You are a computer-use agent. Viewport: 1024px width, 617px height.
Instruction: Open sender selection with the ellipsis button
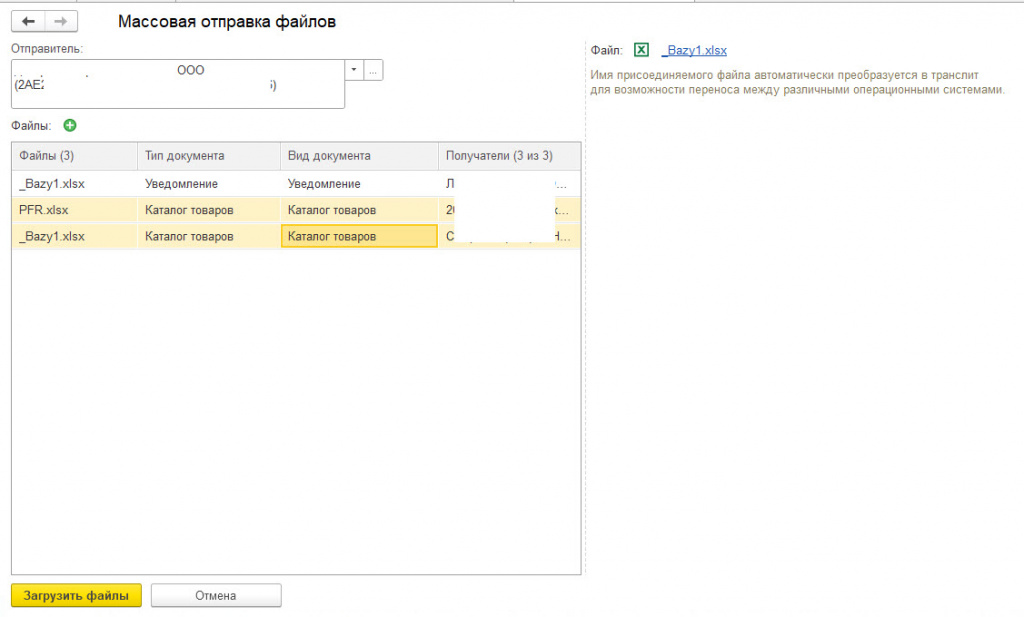373,70
